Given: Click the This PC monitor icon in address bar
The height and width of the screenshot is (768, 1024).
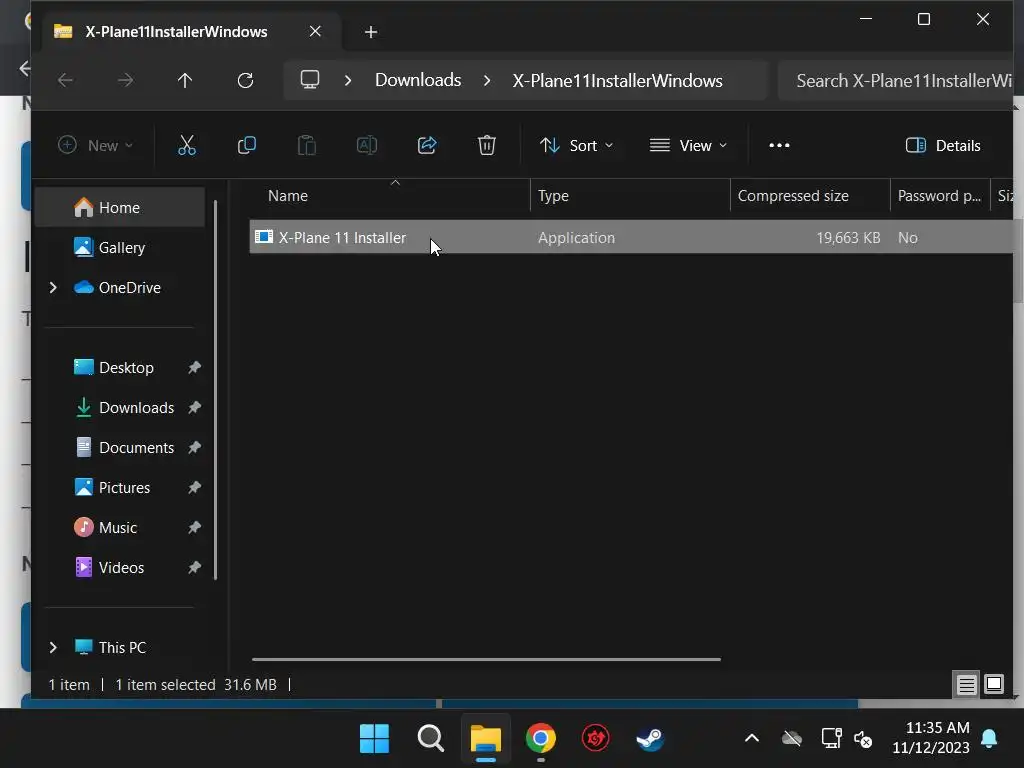Looking at the screenshot, I should click(310, 80).
